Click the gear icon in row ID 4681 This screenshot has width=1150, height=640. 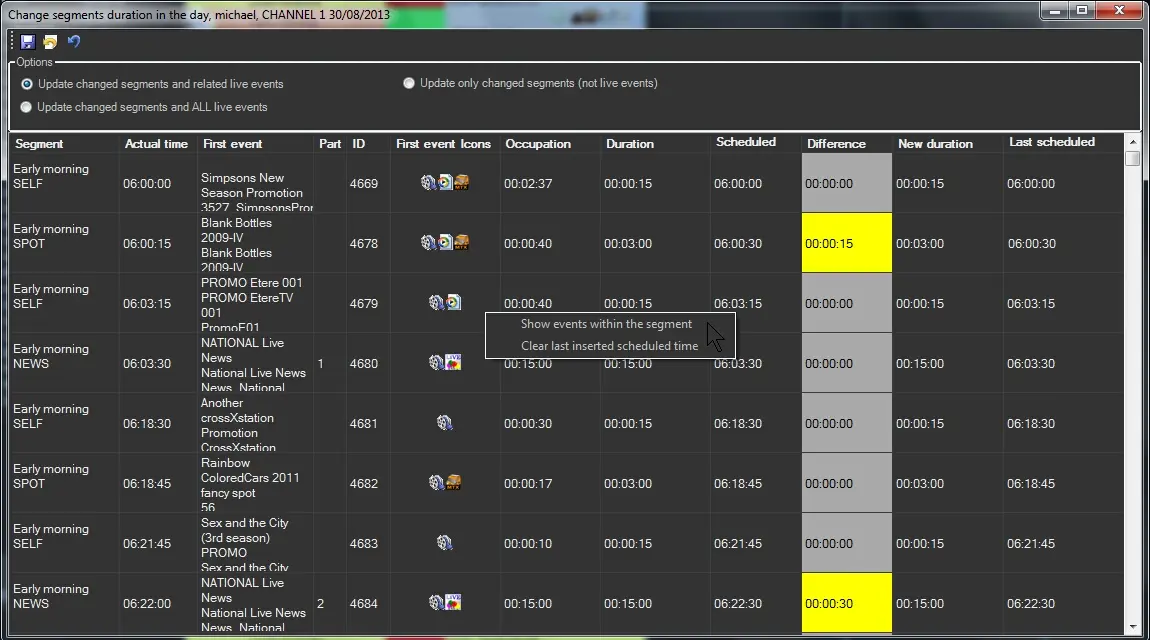(x=444, y=422)
